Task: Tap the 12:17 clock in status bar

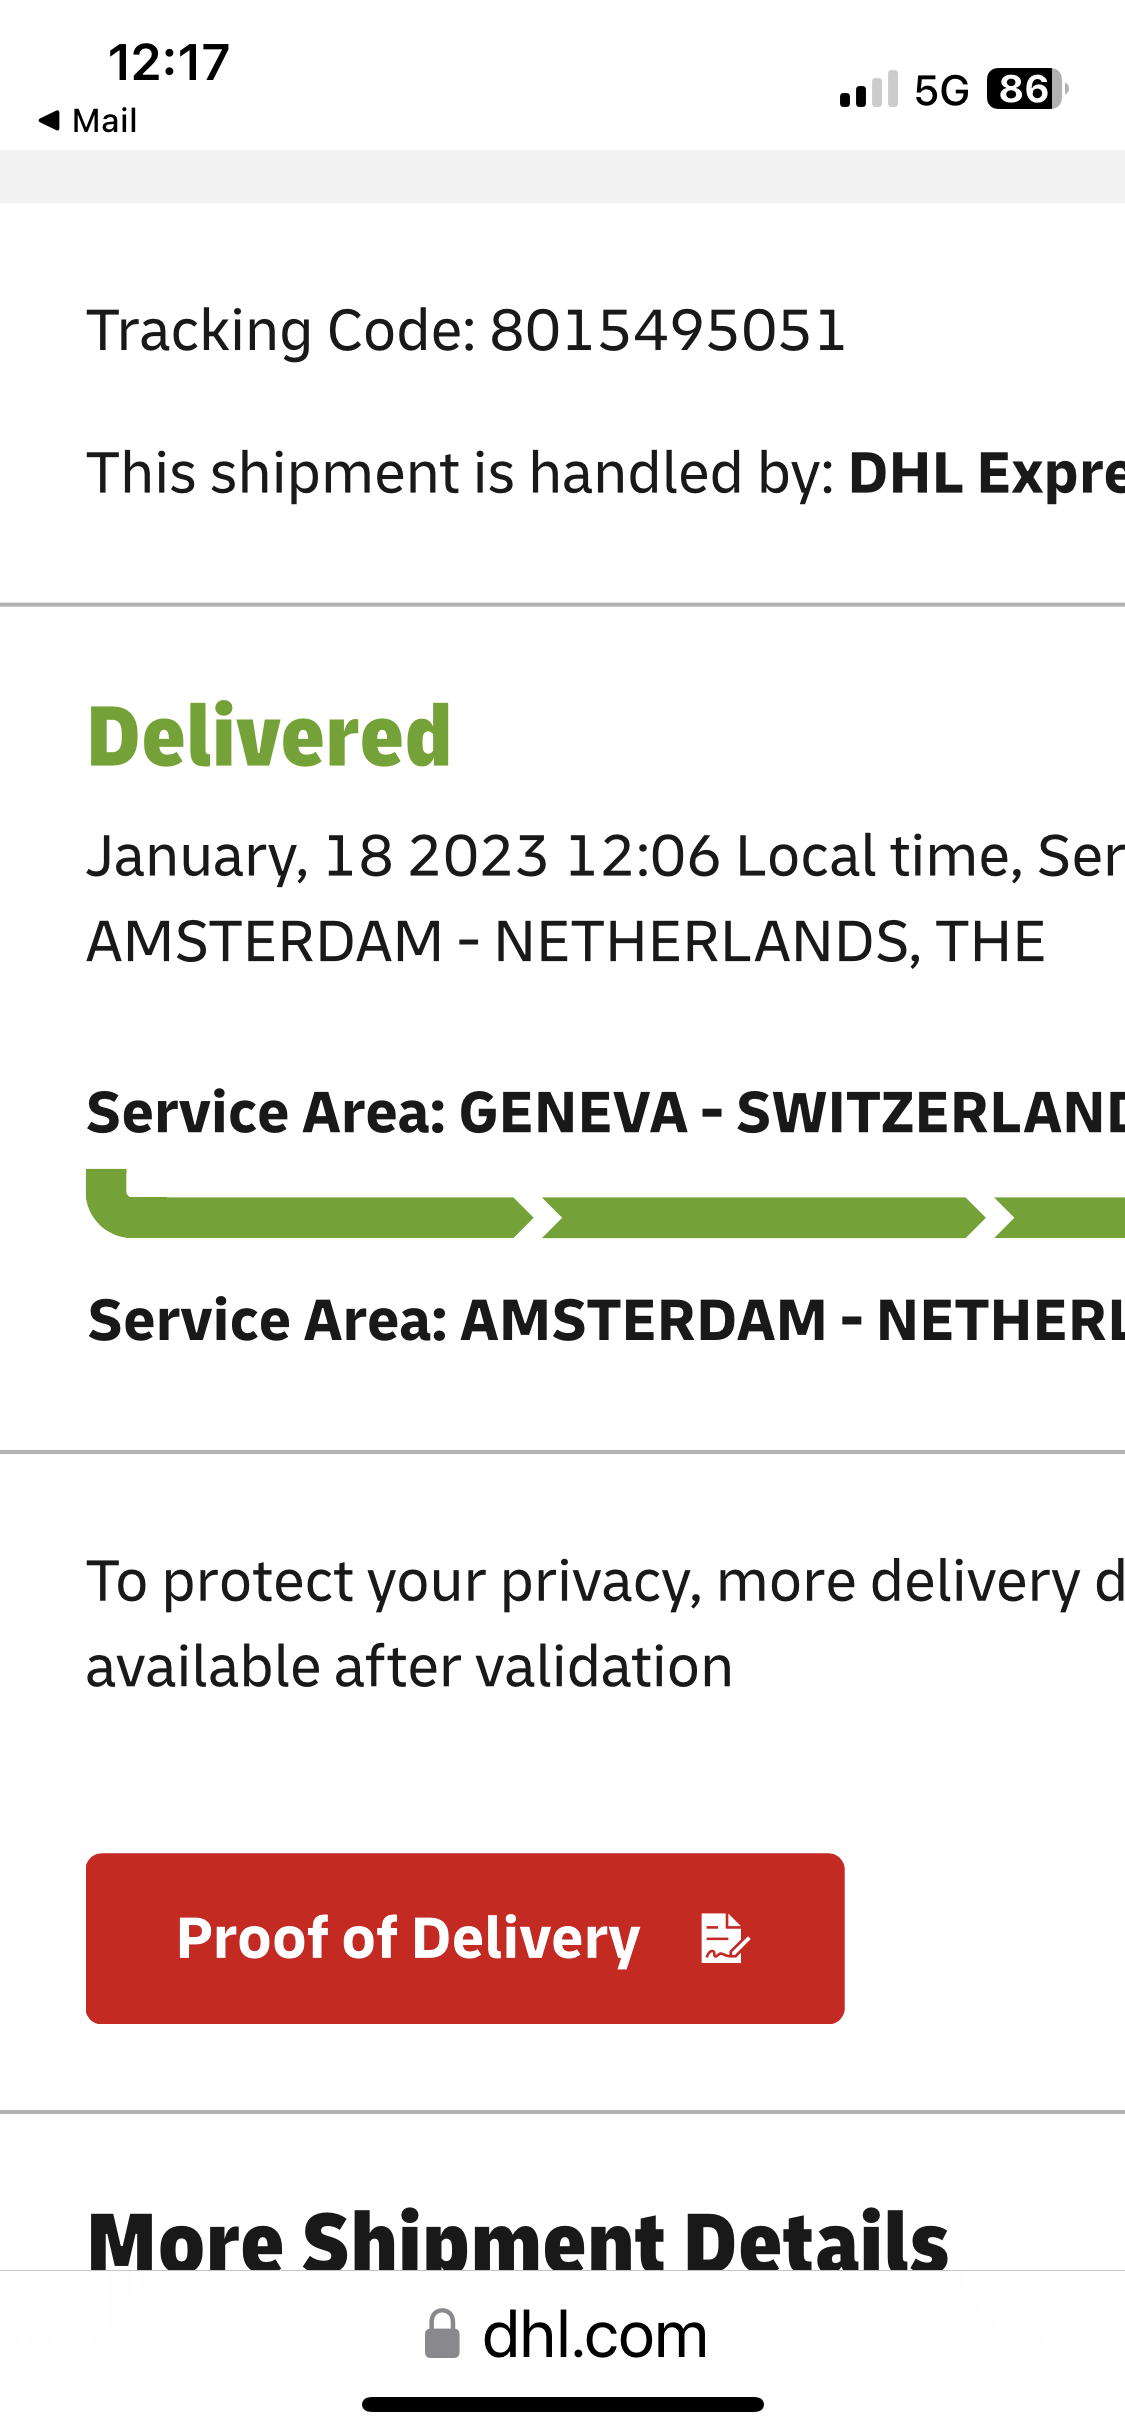Action: (169, 63)
